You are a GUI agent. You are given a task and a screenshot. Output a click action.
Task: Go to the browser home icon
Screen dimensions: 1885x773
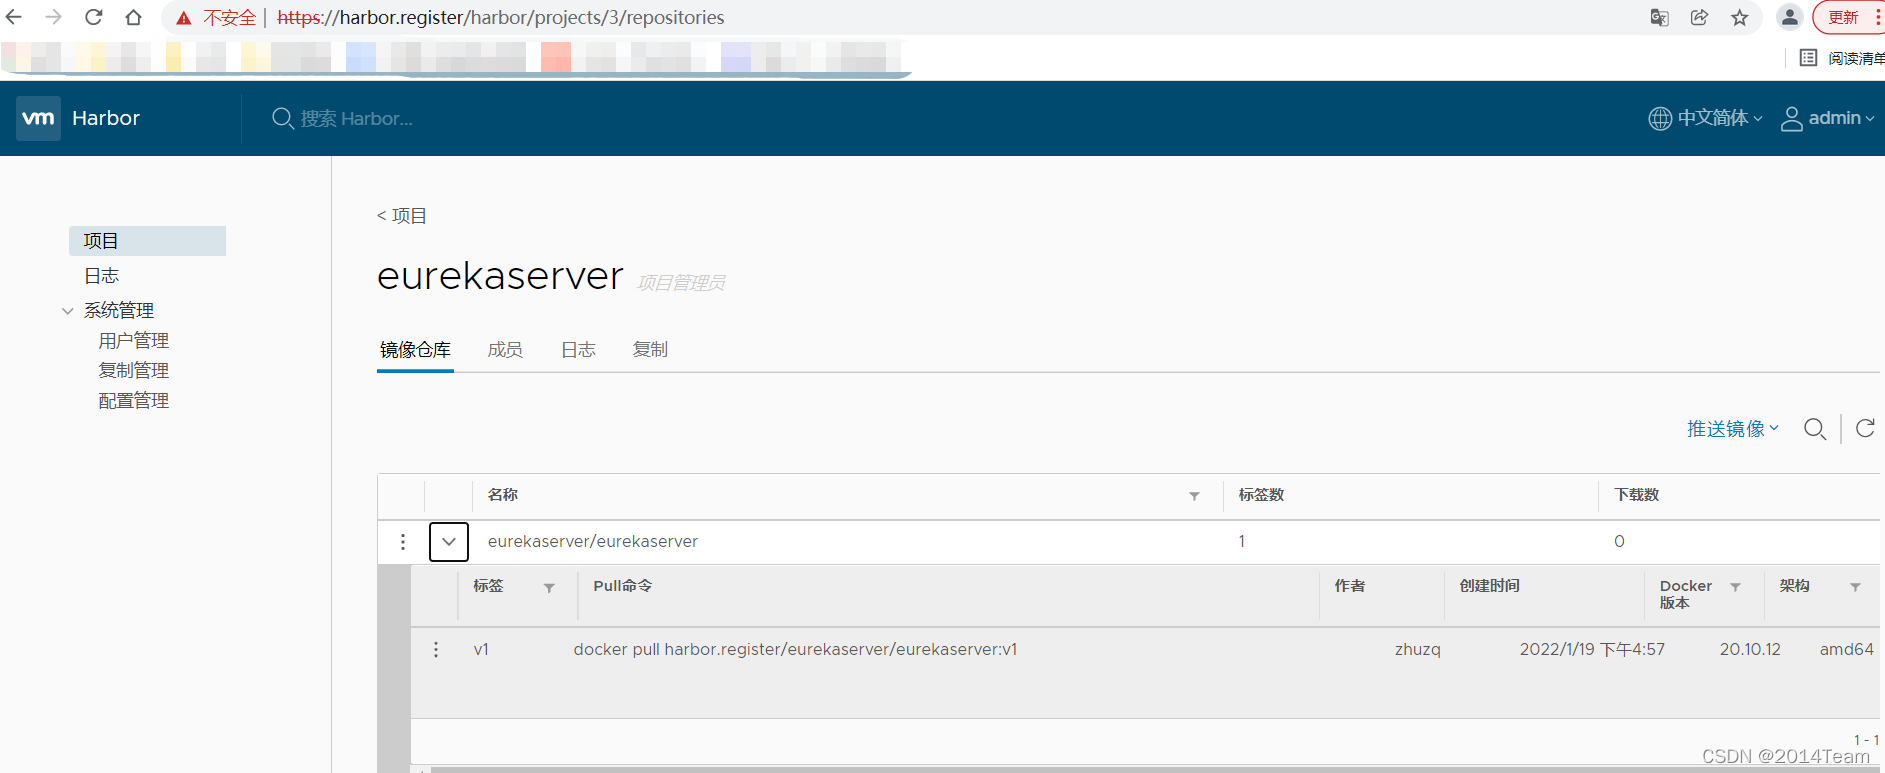(133, 17)
